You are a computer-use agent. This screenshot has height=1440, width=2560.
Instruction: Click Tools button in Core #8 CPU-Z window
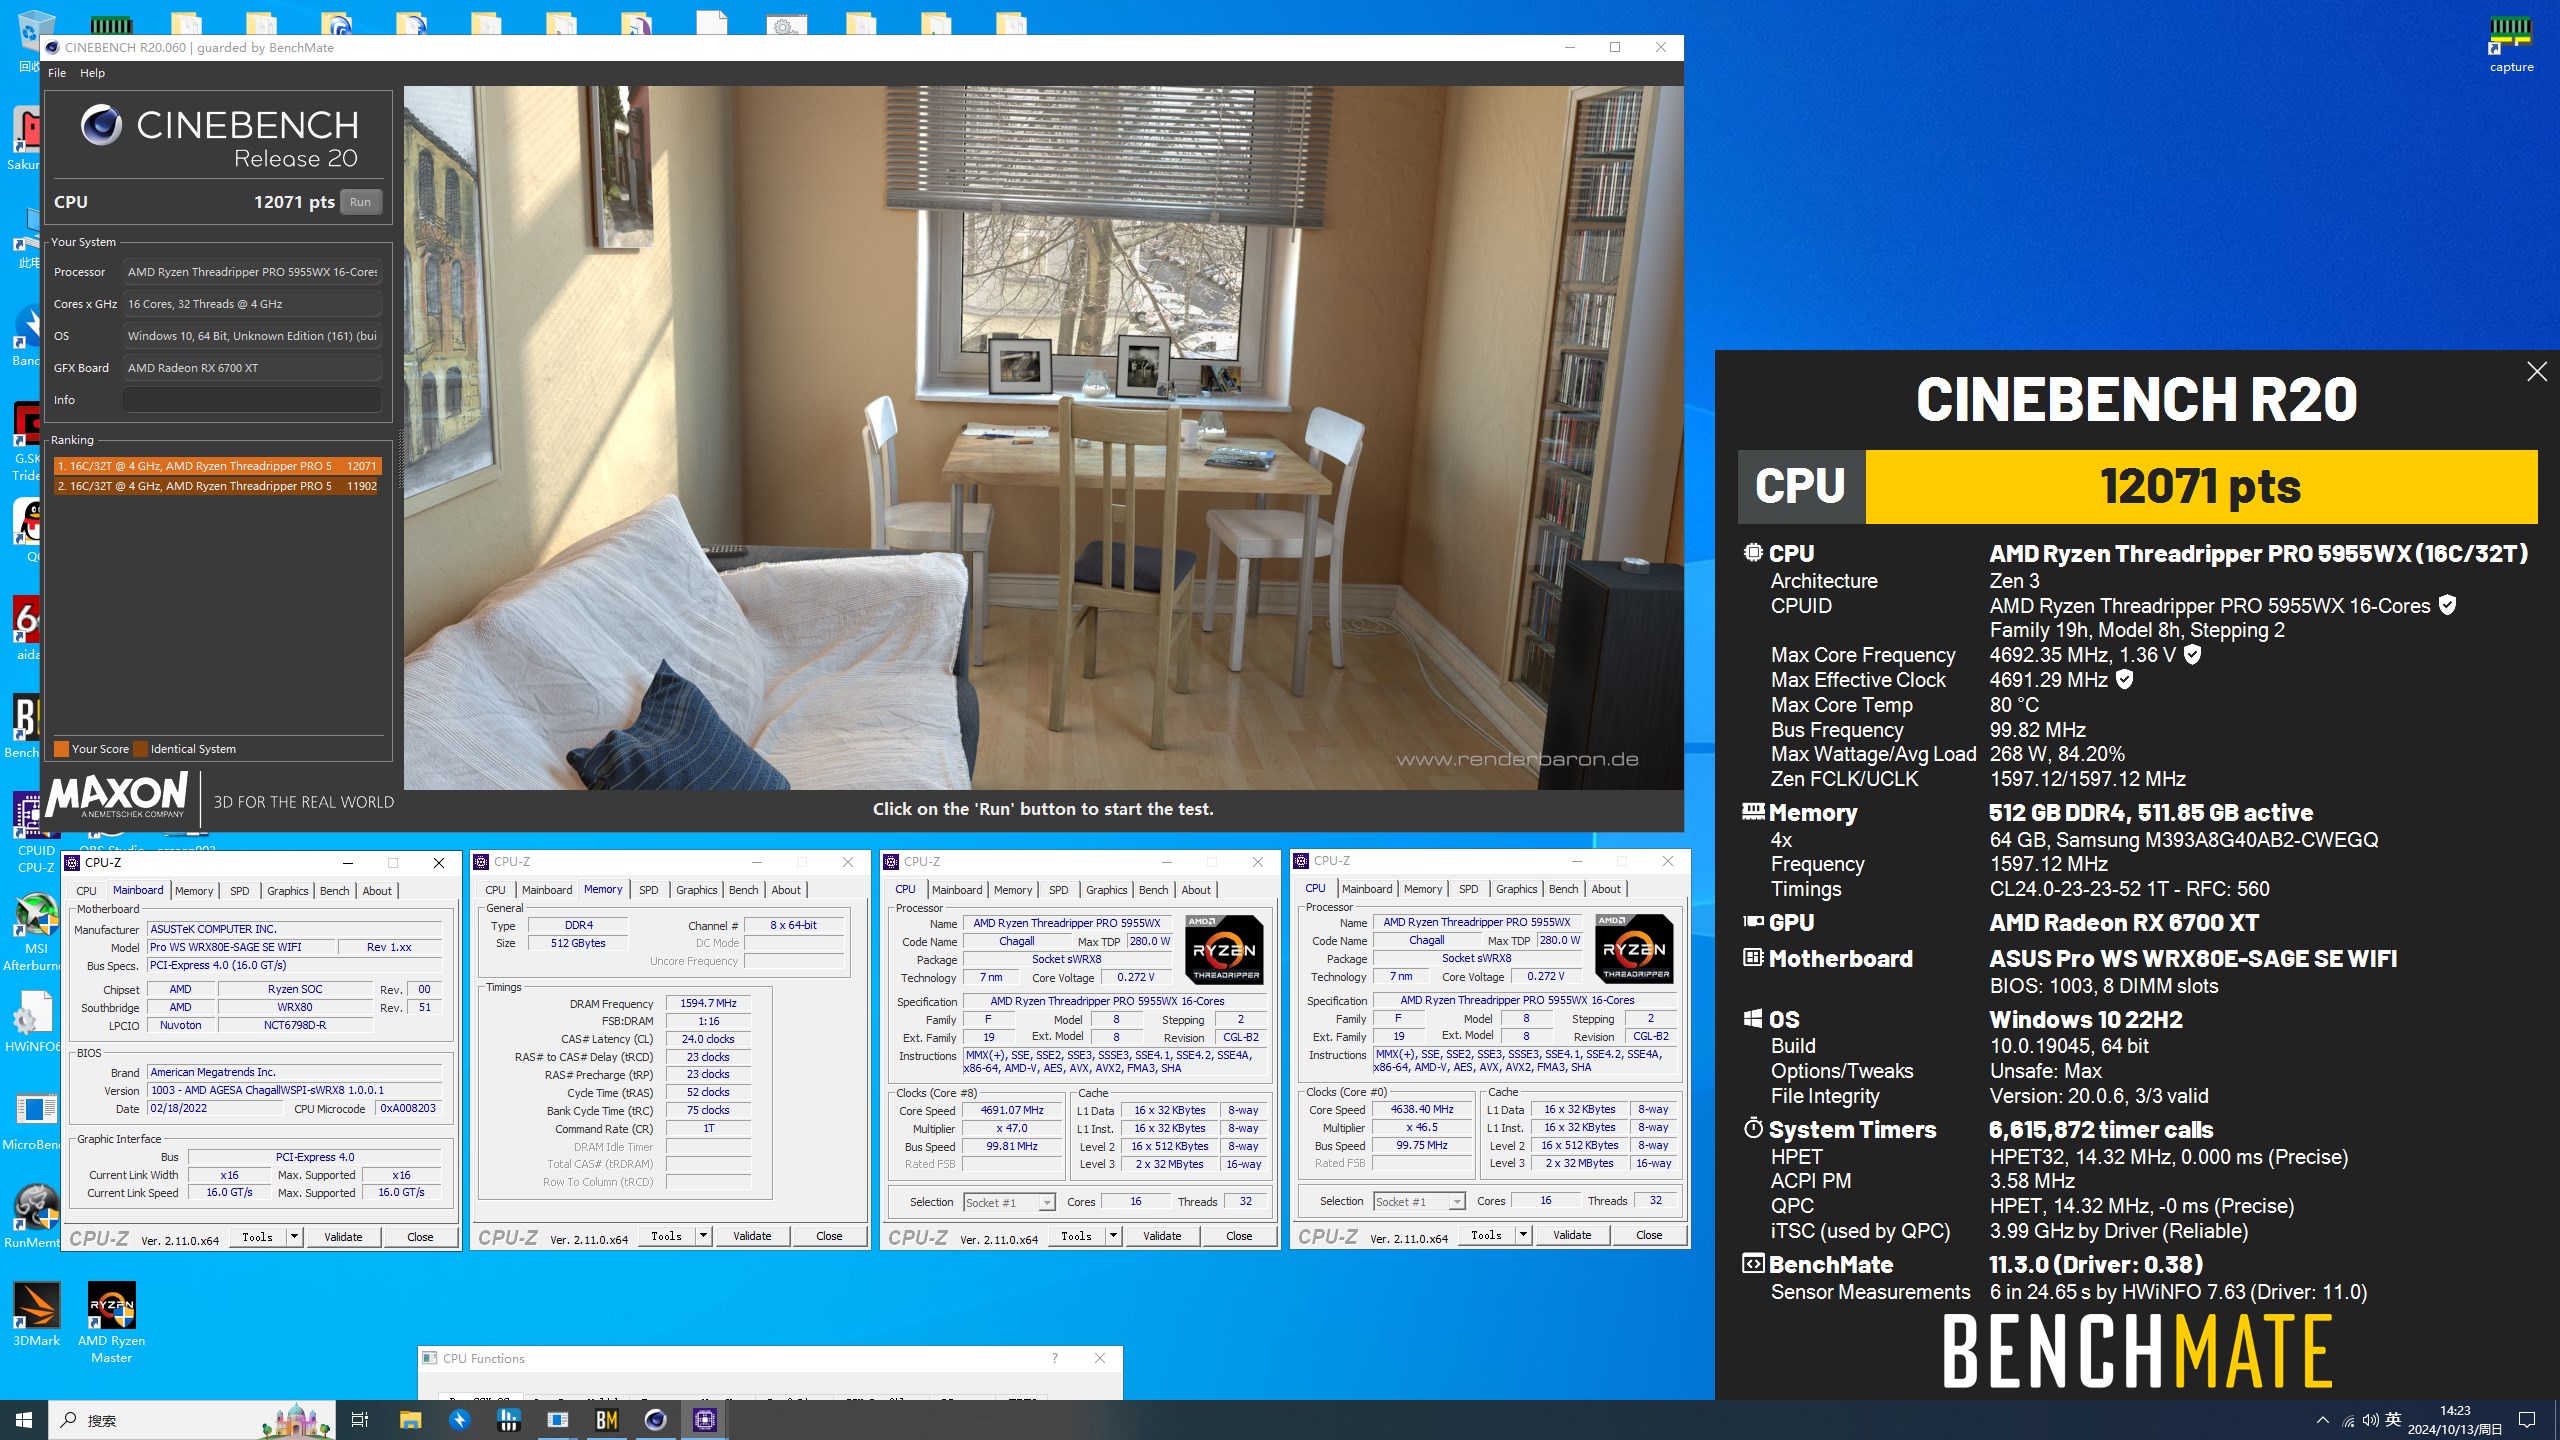tap(1076, 1236)
